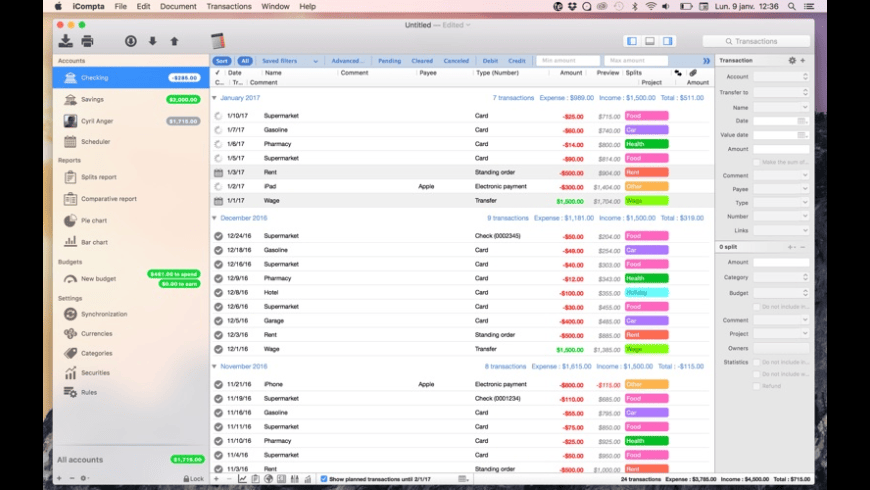
Task: Click the Lock button in sidebar footer
Action: point(194,478)
